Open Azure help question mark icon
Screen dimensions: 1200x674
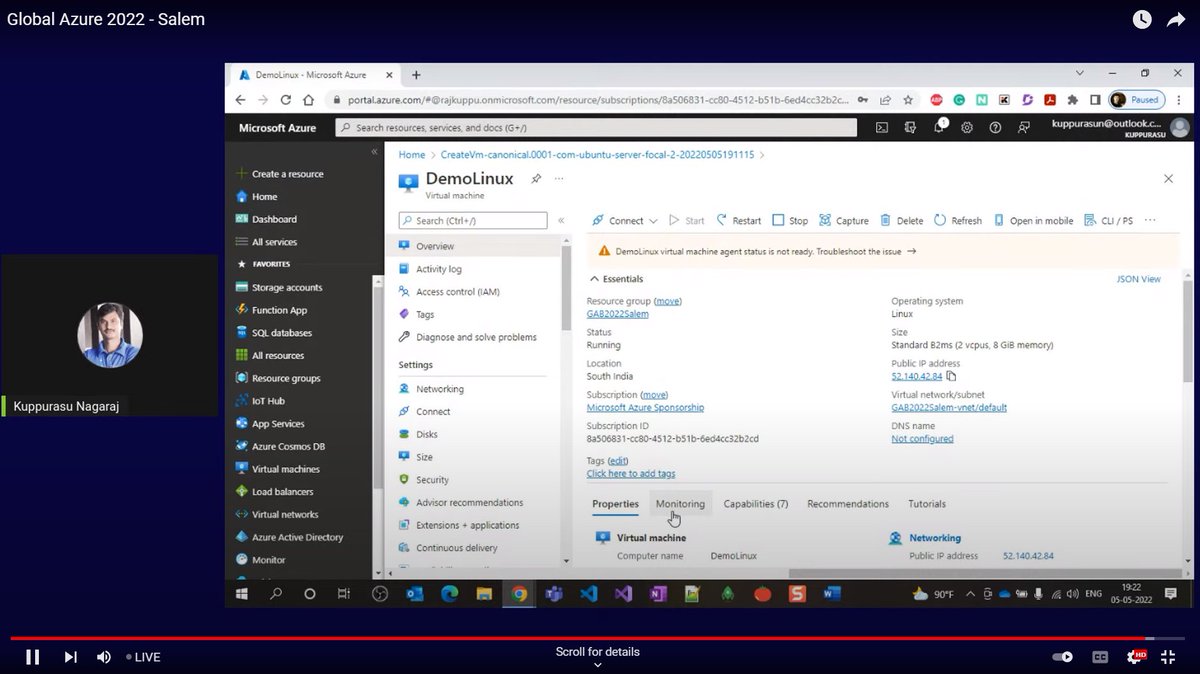(x=995, y=128)
